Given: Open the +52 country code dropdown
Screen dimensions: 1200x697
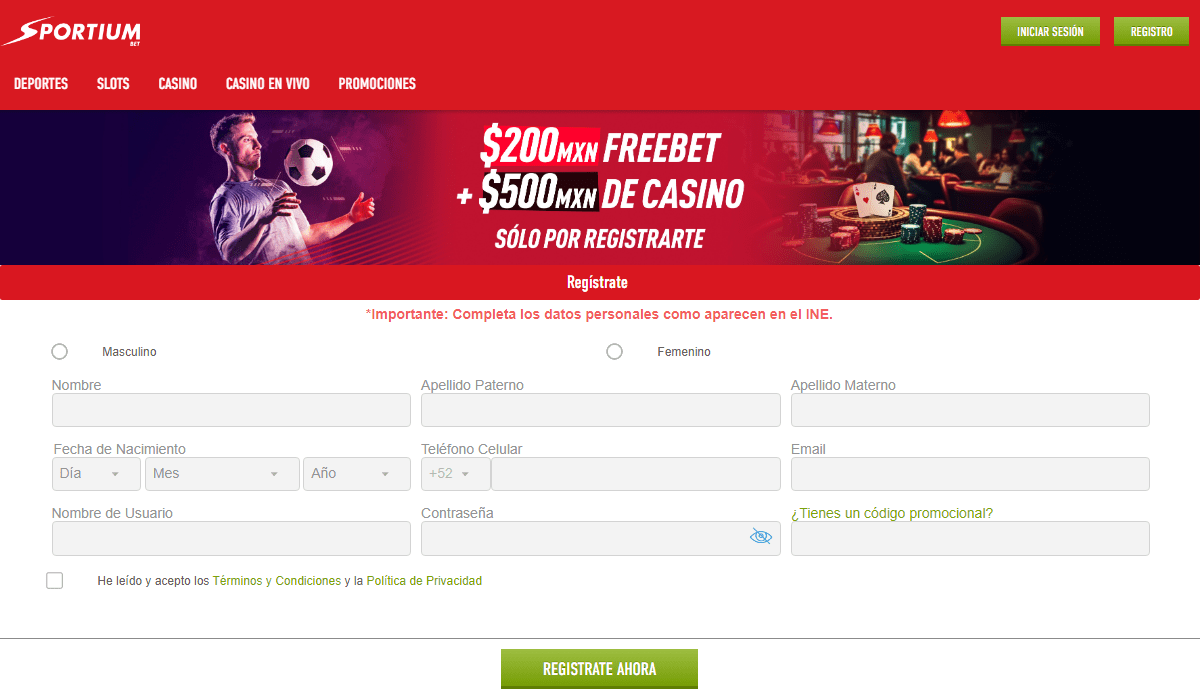Looking at the screenshot, I should tap(456, 474).
